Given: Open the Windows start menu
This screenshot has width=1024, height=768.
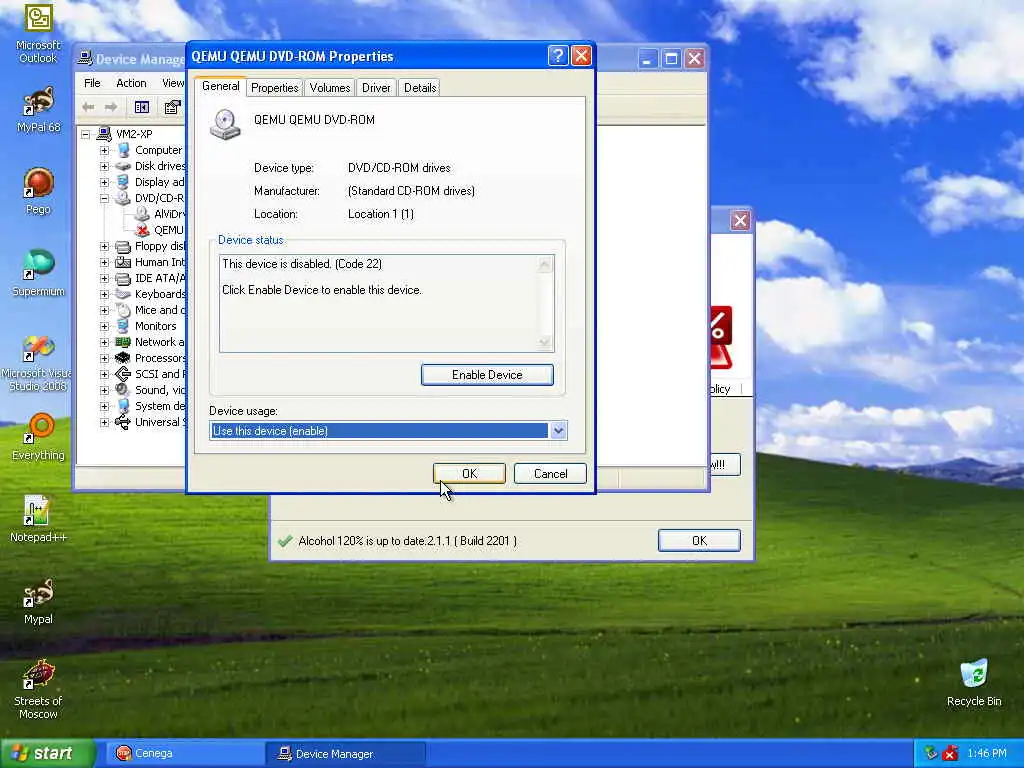Looking at the screenshot, I should click(x=47, y=753).
